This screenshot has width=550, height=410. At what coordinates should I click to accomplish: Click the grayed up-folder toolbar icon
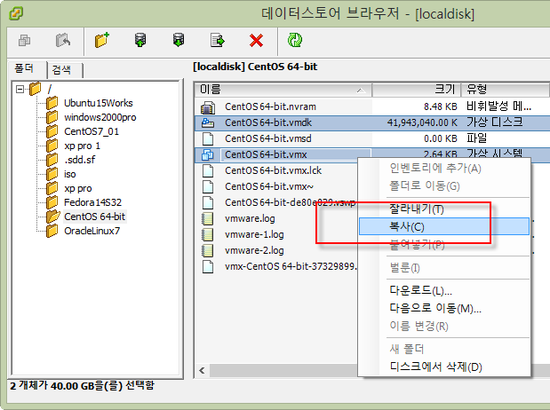(x=63, y=40)
